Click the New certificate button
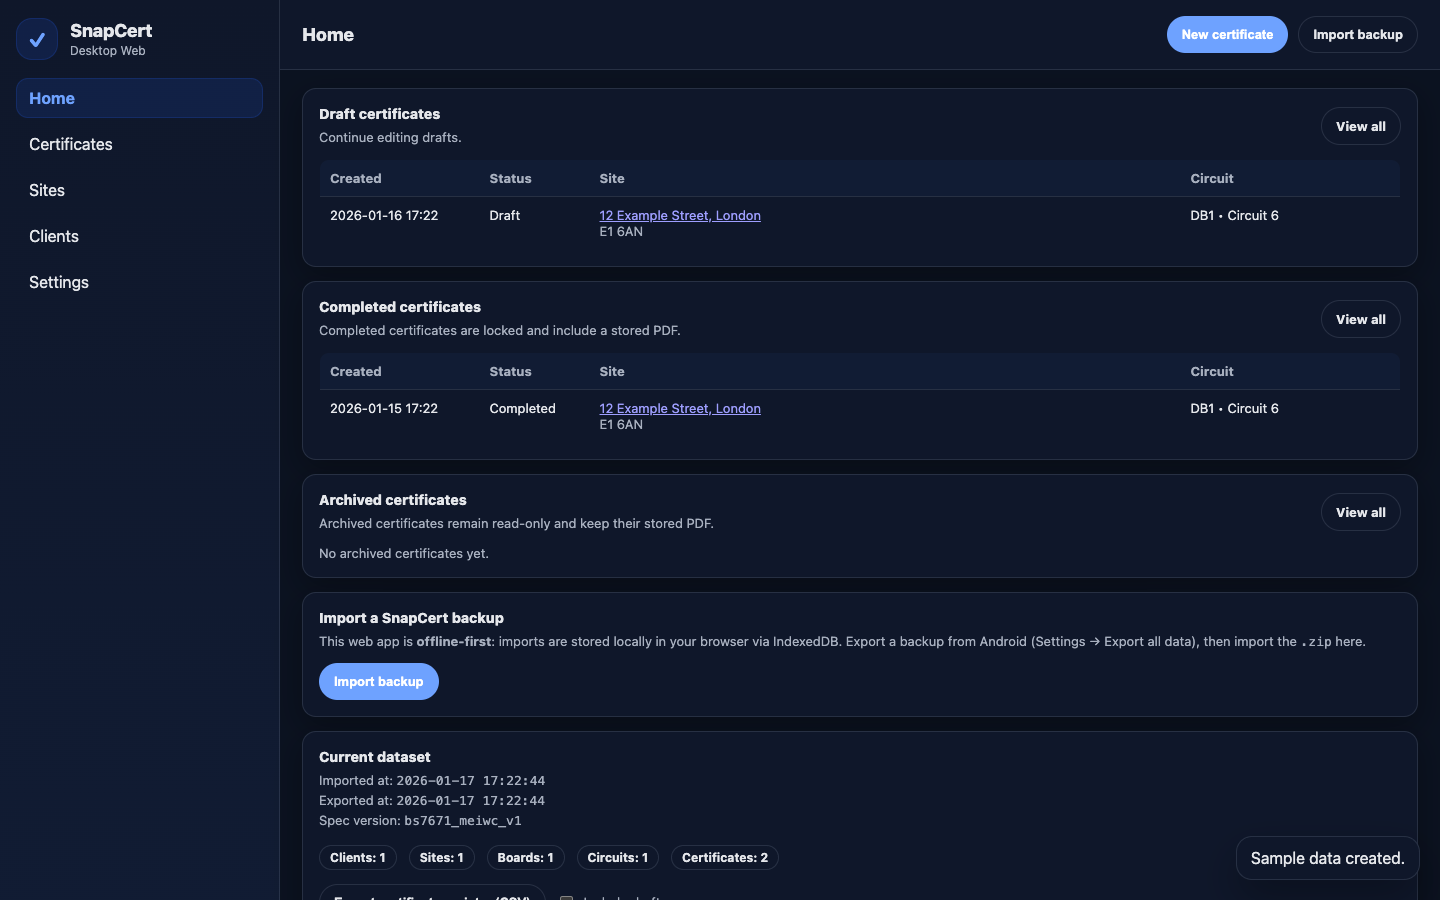 [x=1227, y=34]
